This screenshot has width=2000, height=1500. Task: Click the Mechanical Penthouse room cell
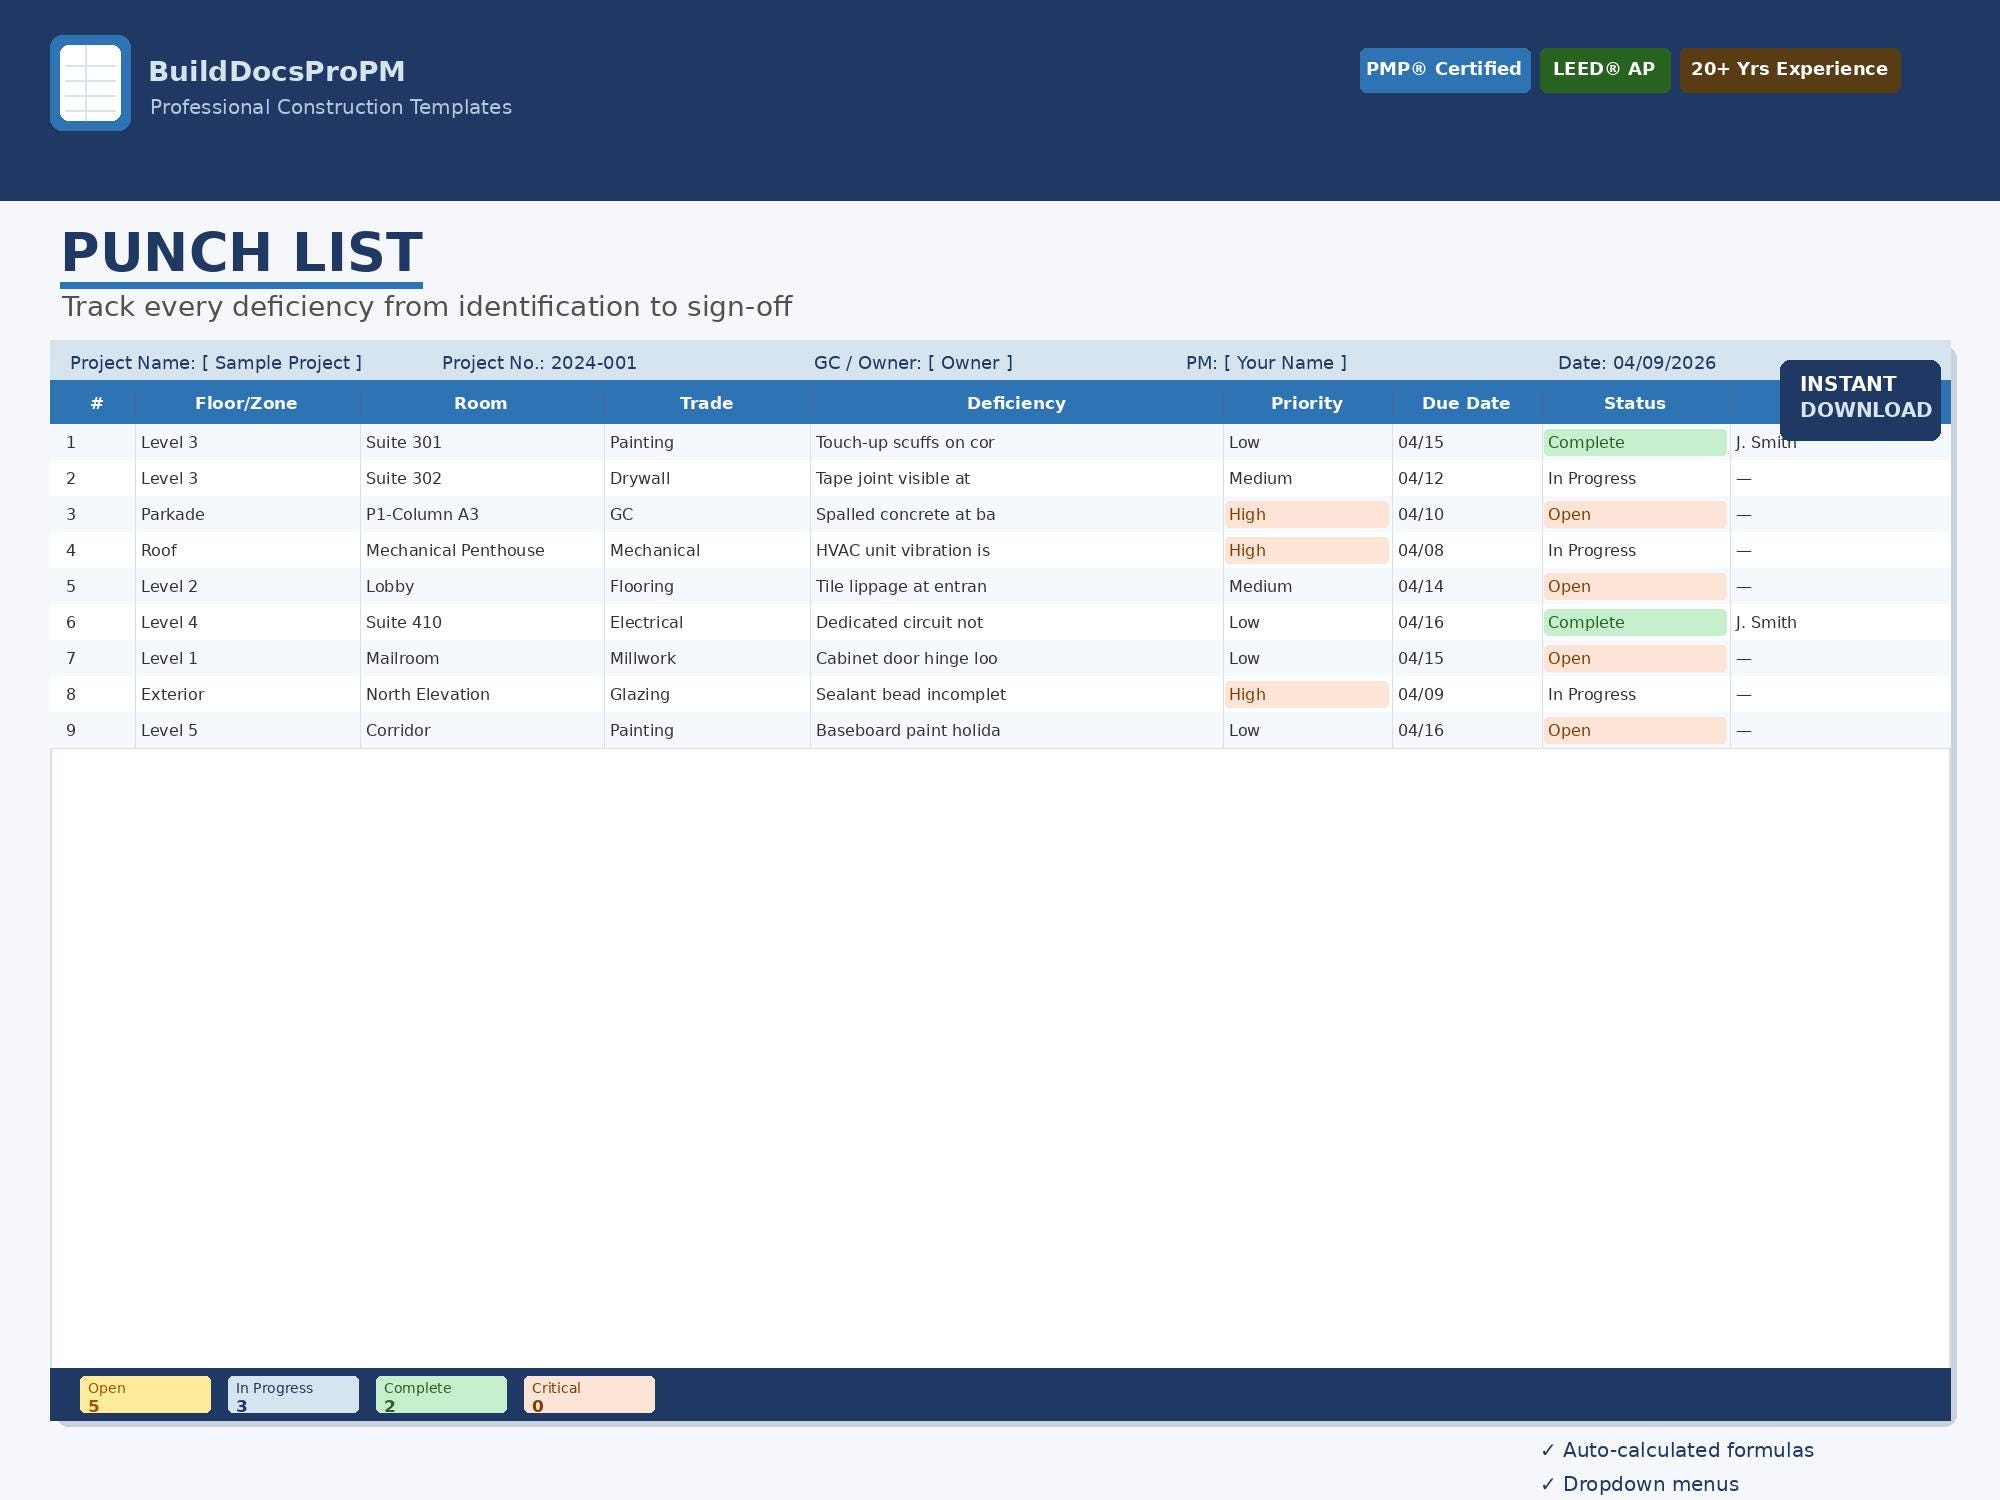pos(481,550)
